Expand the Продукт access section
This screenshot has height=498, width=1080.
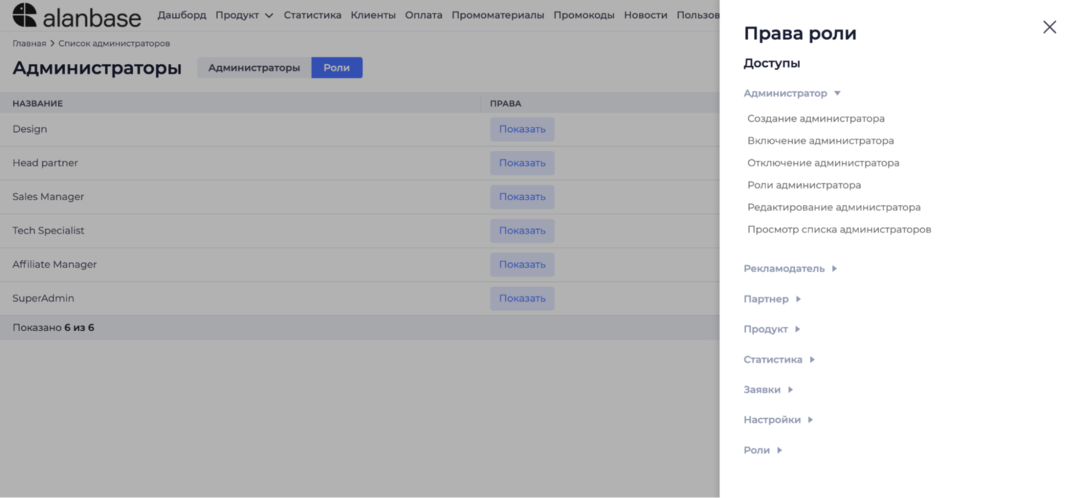772,329
